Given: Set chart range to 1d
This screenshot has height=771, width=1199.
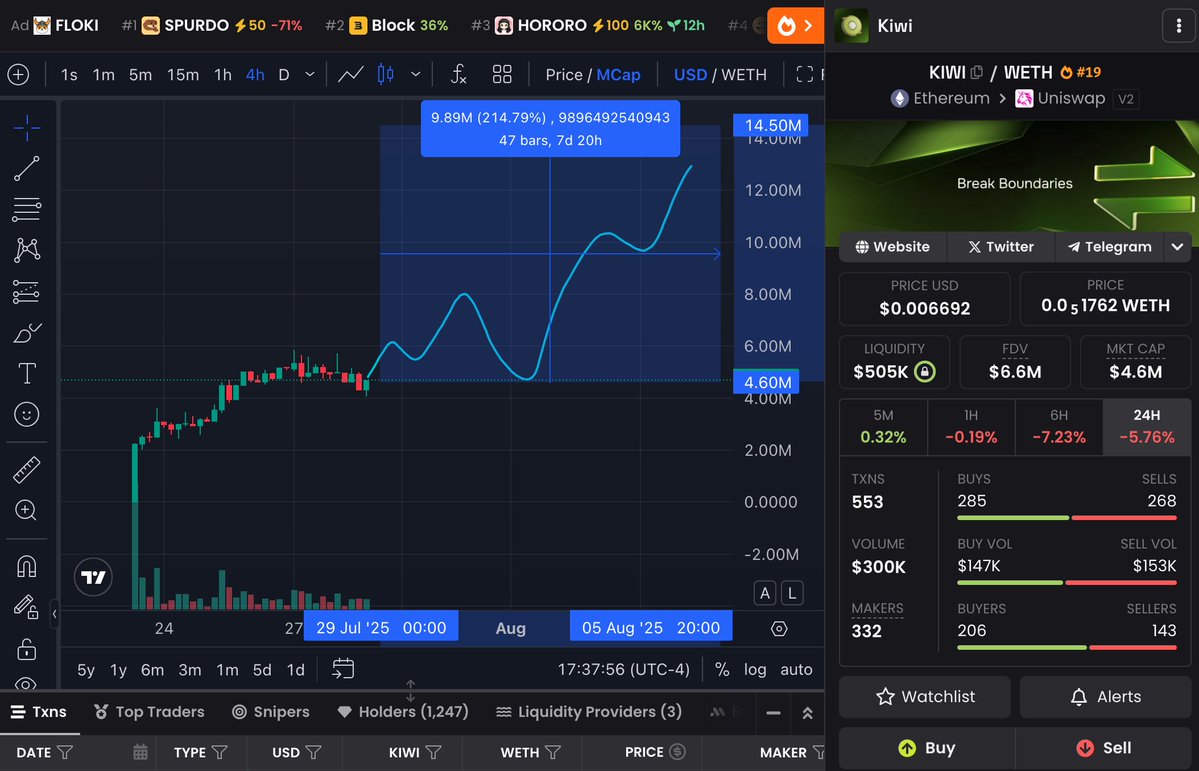Looking at the screenshot, I should click(x=295, y=670).
